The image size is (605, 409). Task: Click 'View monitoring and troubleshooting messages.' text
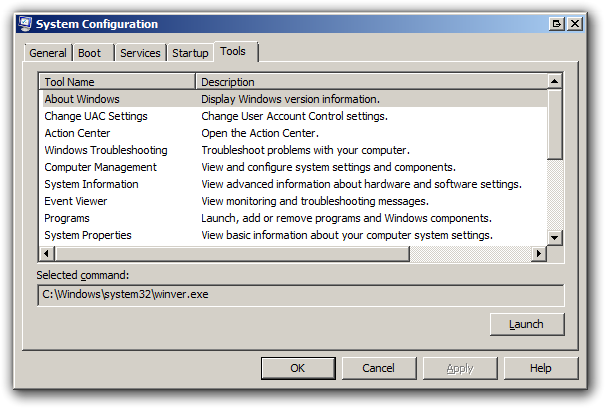(315, 201)
